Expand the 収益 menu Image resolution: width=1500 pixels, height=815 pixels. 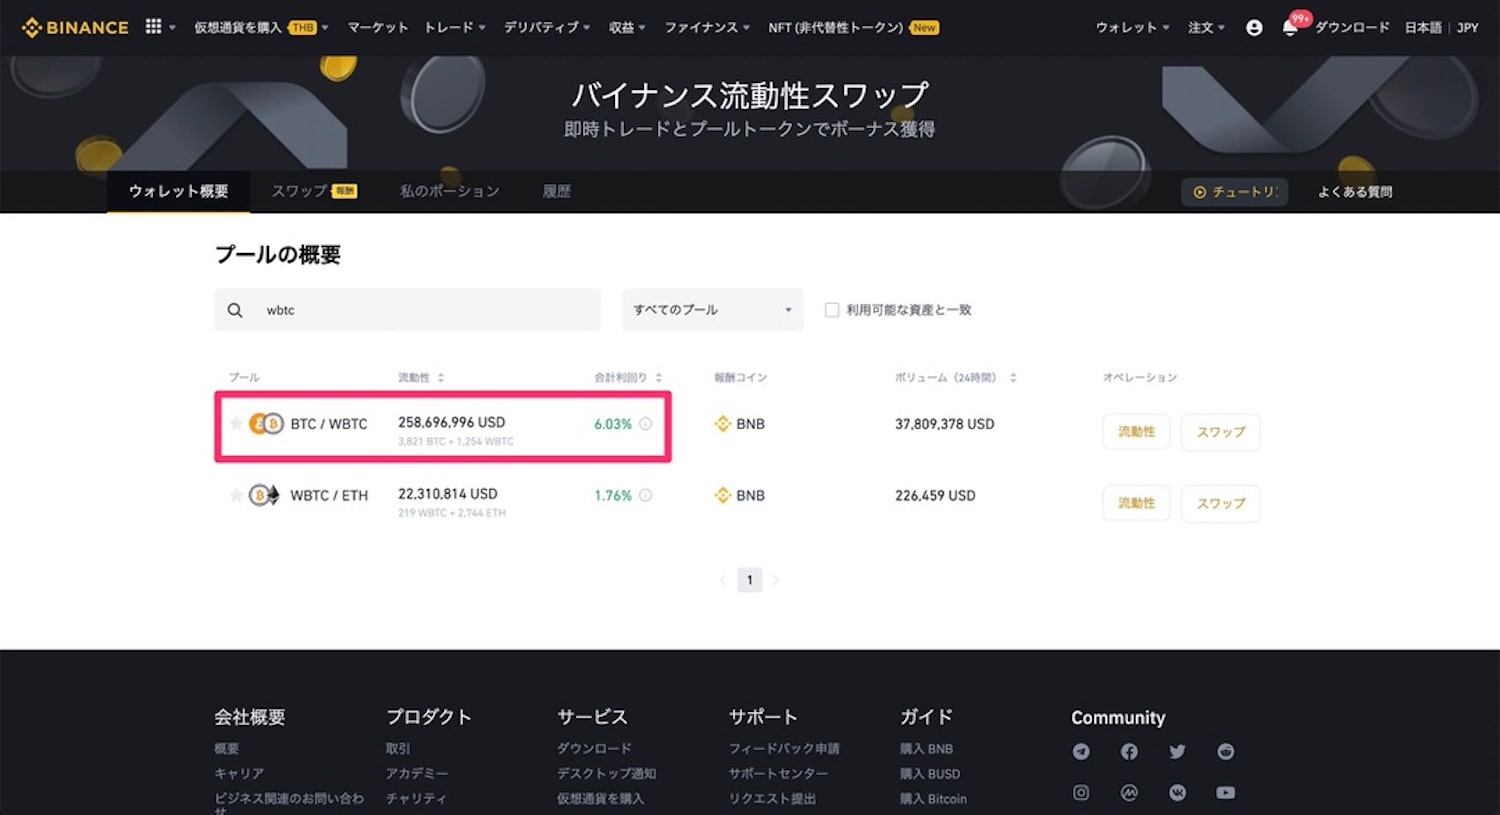[627, 27]
